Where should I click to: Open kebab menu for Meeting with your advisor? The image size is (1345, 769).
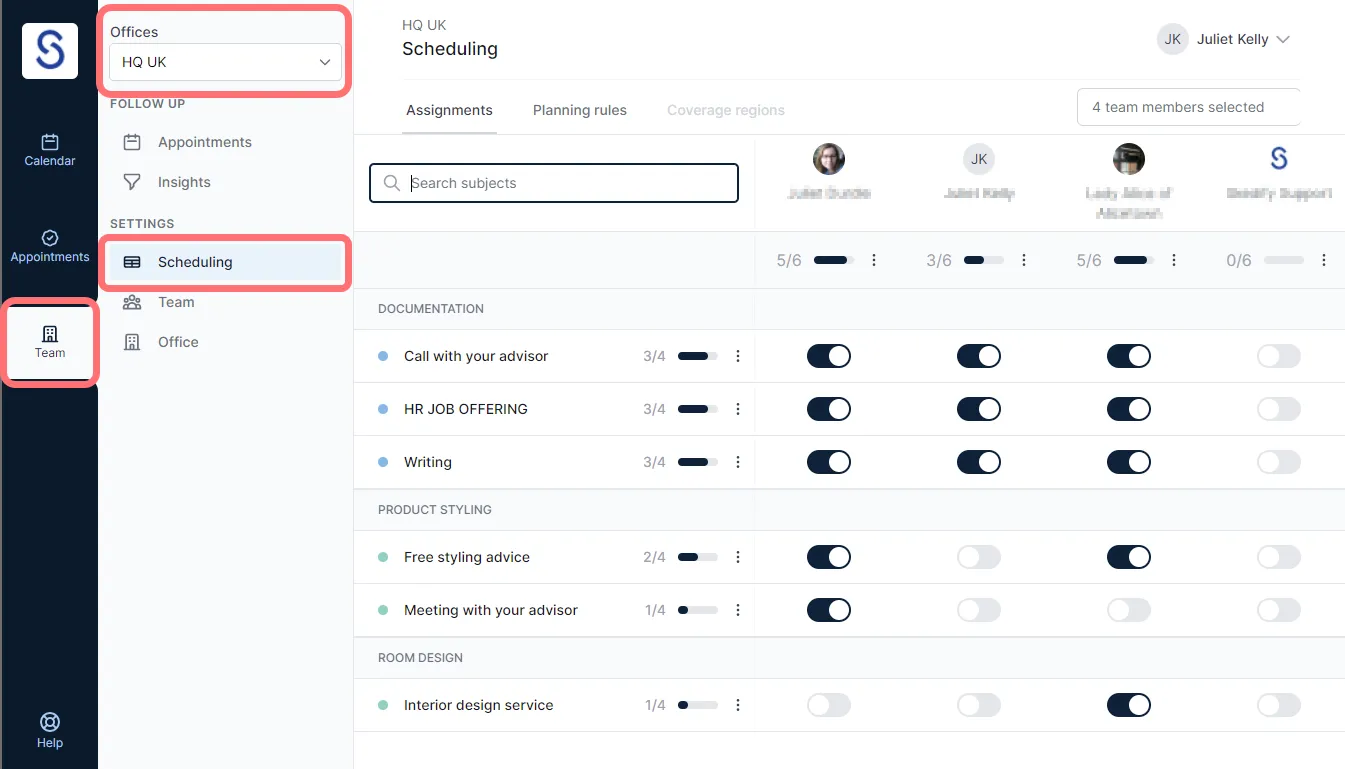click(x=738, y=610)
